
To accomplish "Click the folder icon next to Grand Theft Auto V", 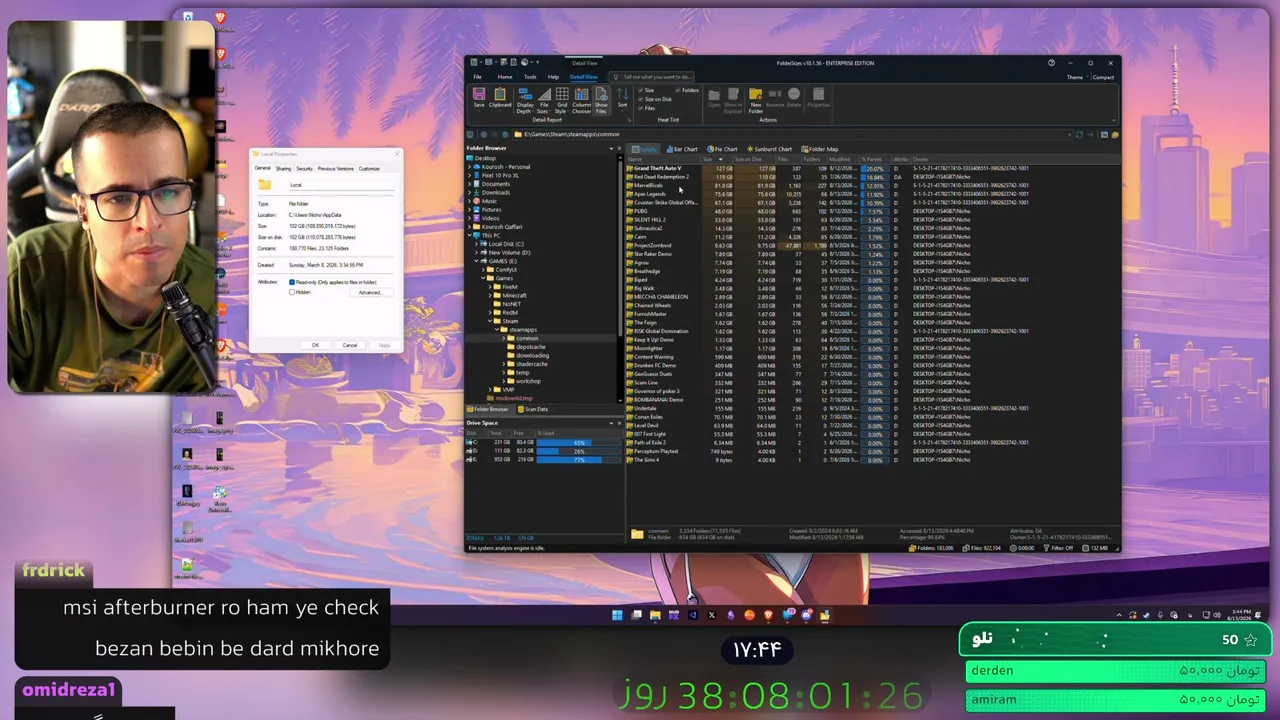I will tap(630, 168).
